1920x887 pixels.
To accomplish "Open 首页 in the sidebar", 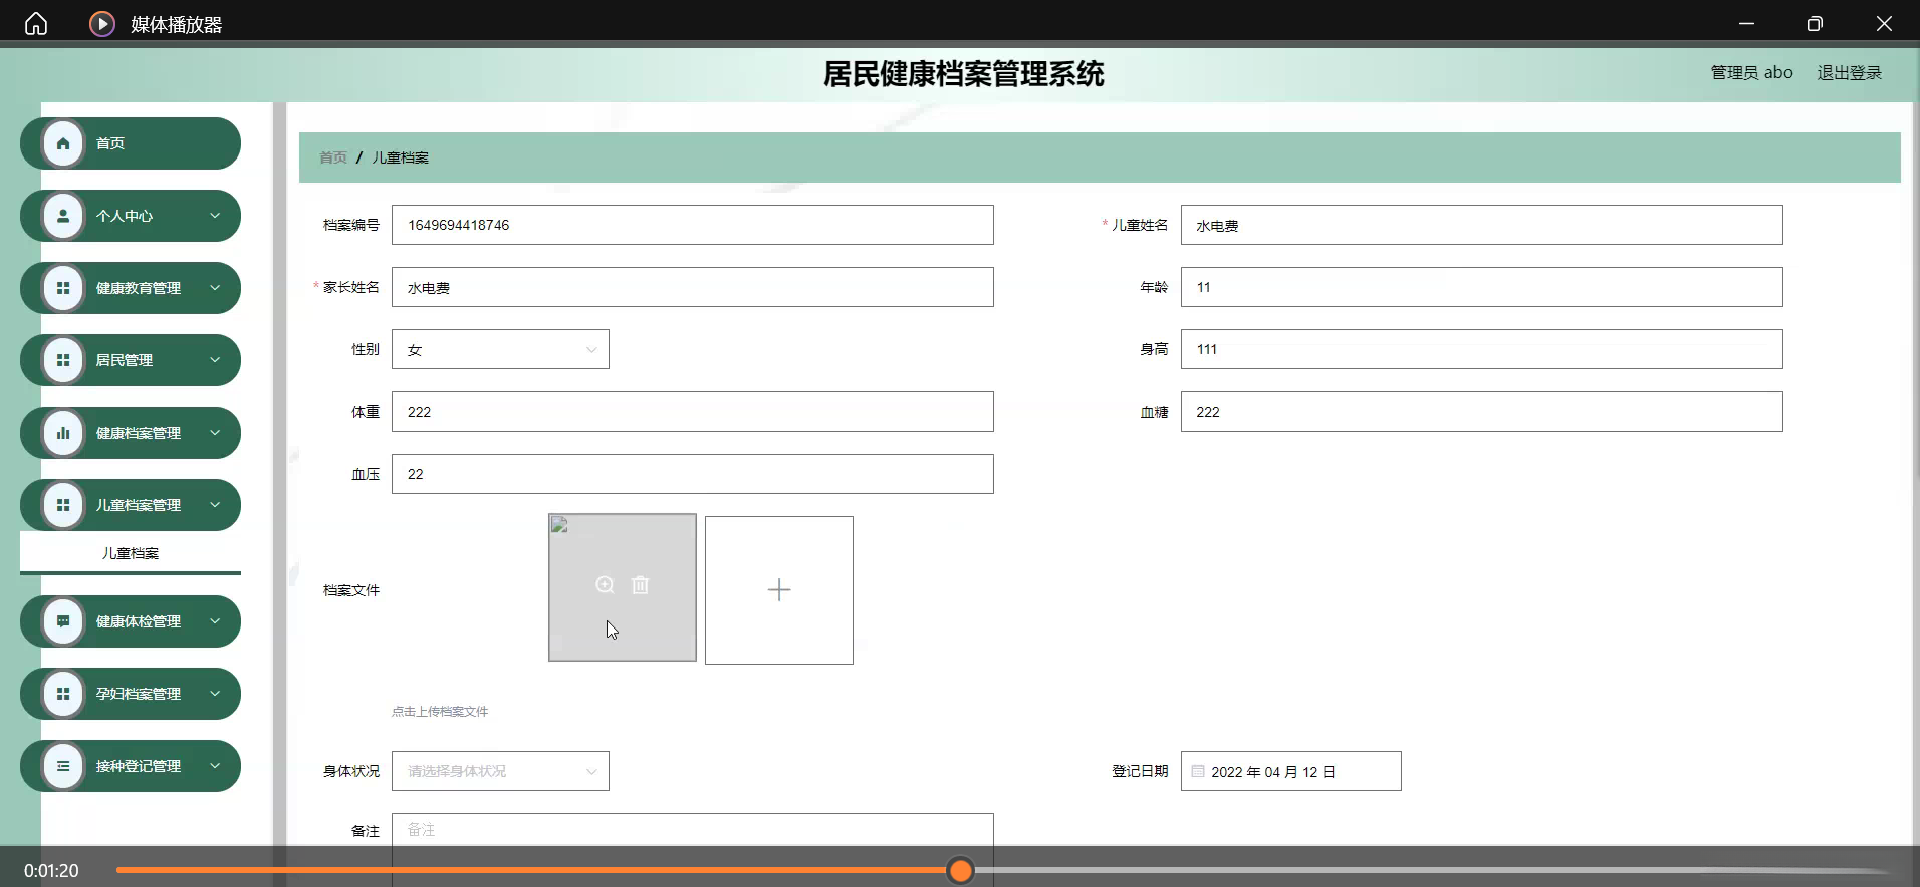I will pyautogui.click(x=130, y=143).
